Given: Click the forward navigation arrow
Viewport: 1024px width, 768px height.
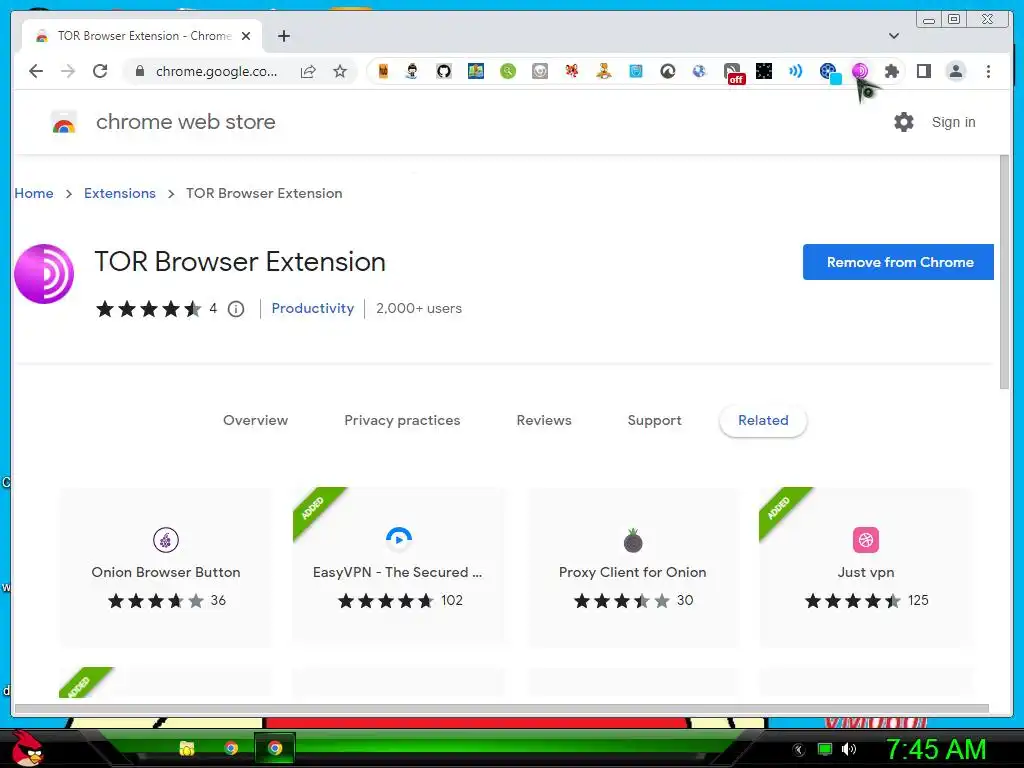Looking at the screenshot, I should tap(68, 71).
